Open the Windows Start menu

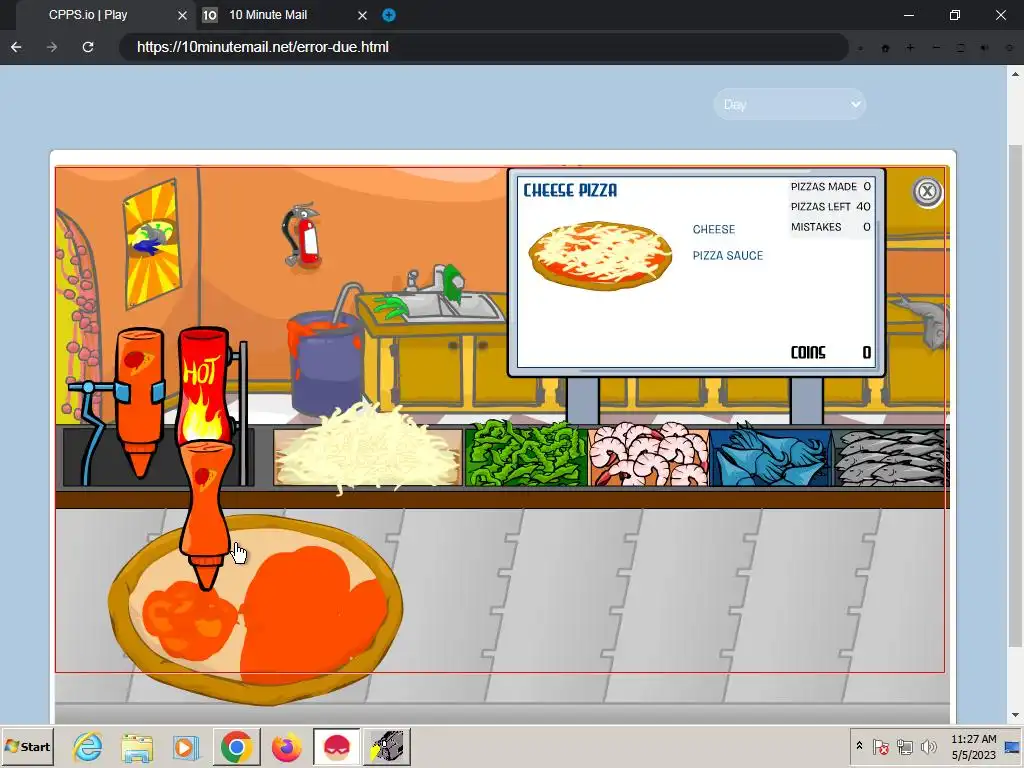coord(27,746)
